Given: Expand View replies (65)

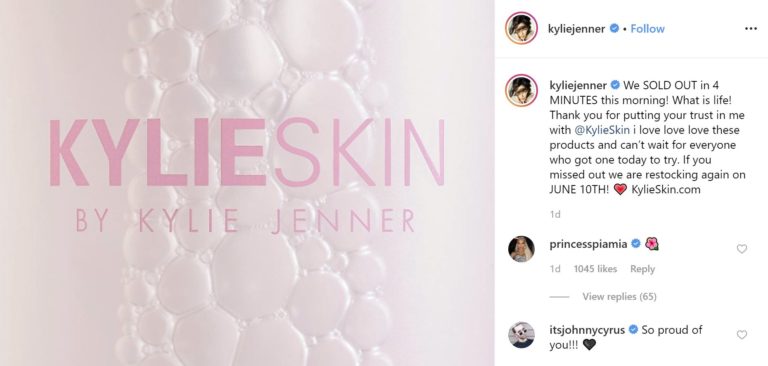Looking at the screenshot, I should click(619, 296).
